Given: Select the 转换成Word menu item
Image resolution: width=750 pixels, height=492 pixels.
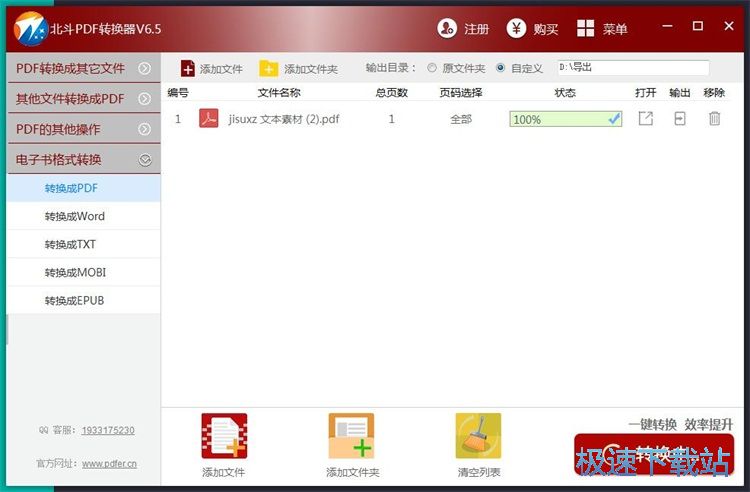Looking at the screenshot, I should (x=84, y=216).
